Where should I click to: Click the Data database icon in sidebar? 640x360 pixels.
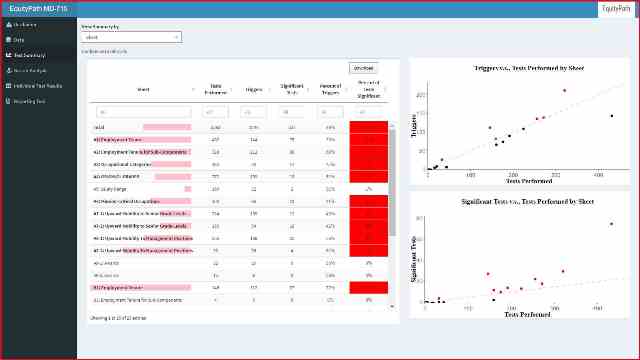(x=9, y=40)
